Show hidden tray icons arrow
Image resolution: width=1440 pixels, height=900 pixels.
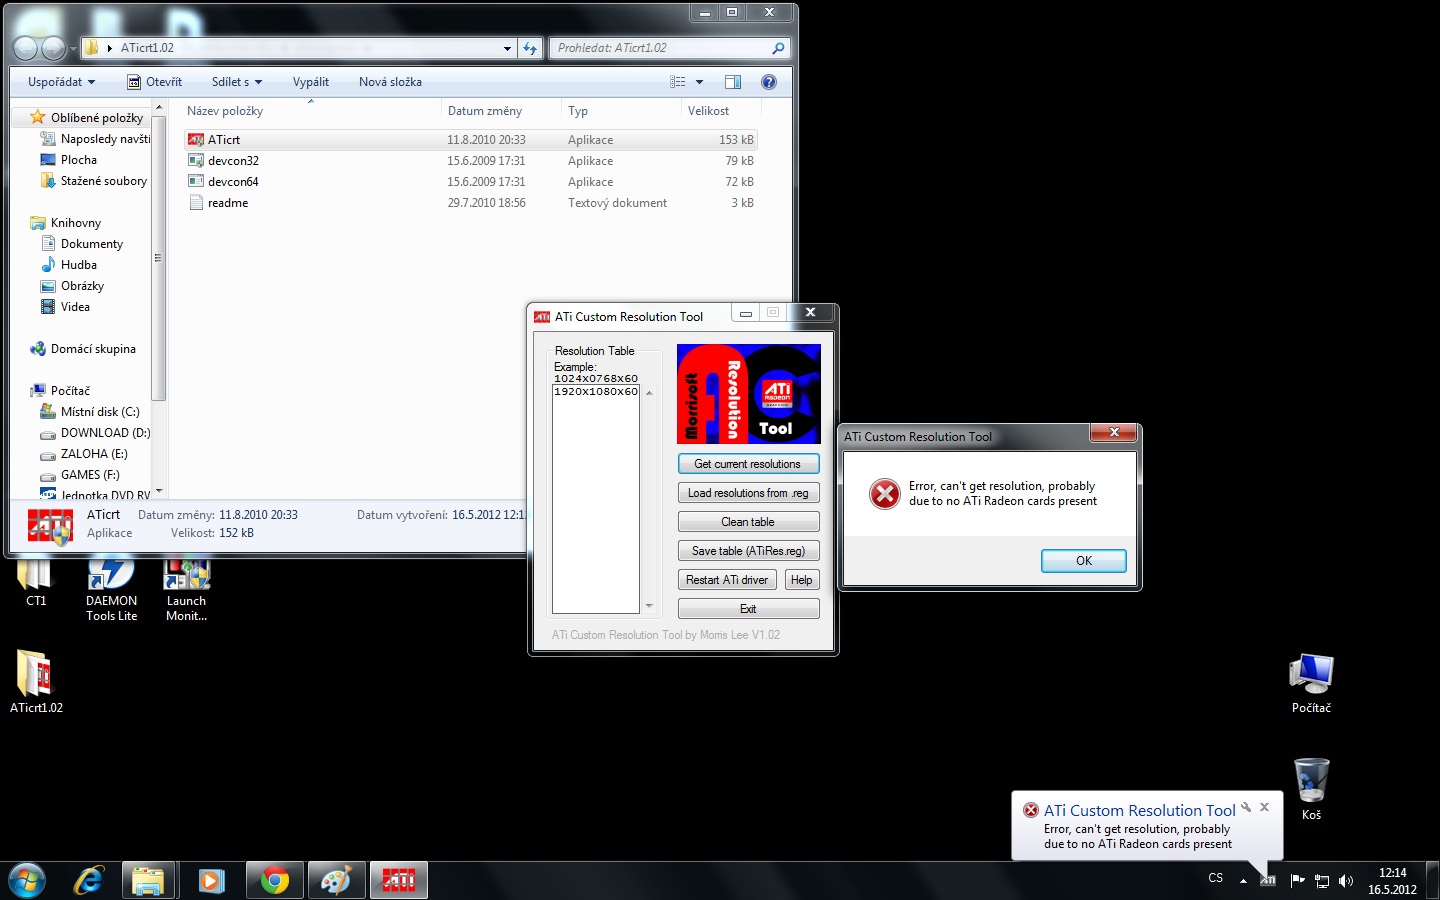click(x=1243, y=881)
